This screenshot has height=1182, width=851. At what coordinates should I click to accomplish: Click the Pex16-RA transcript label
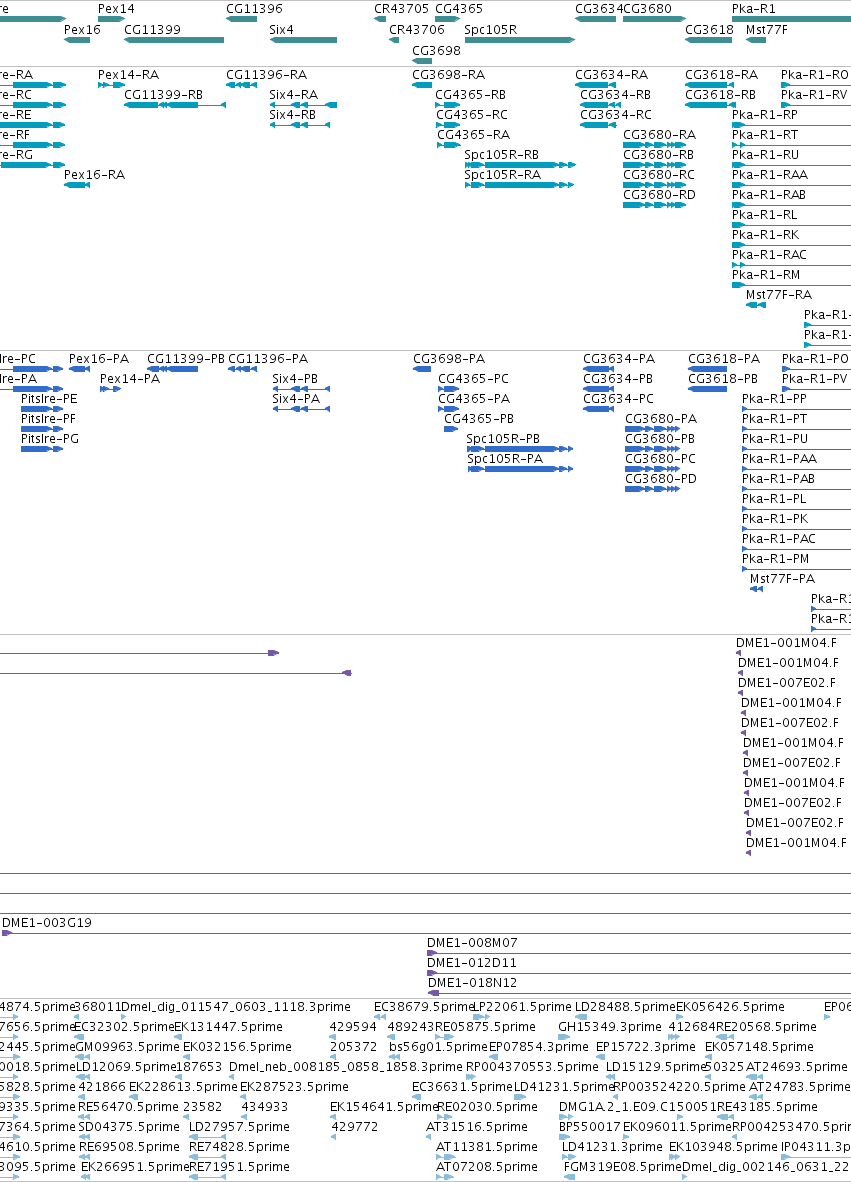[94, 175]
